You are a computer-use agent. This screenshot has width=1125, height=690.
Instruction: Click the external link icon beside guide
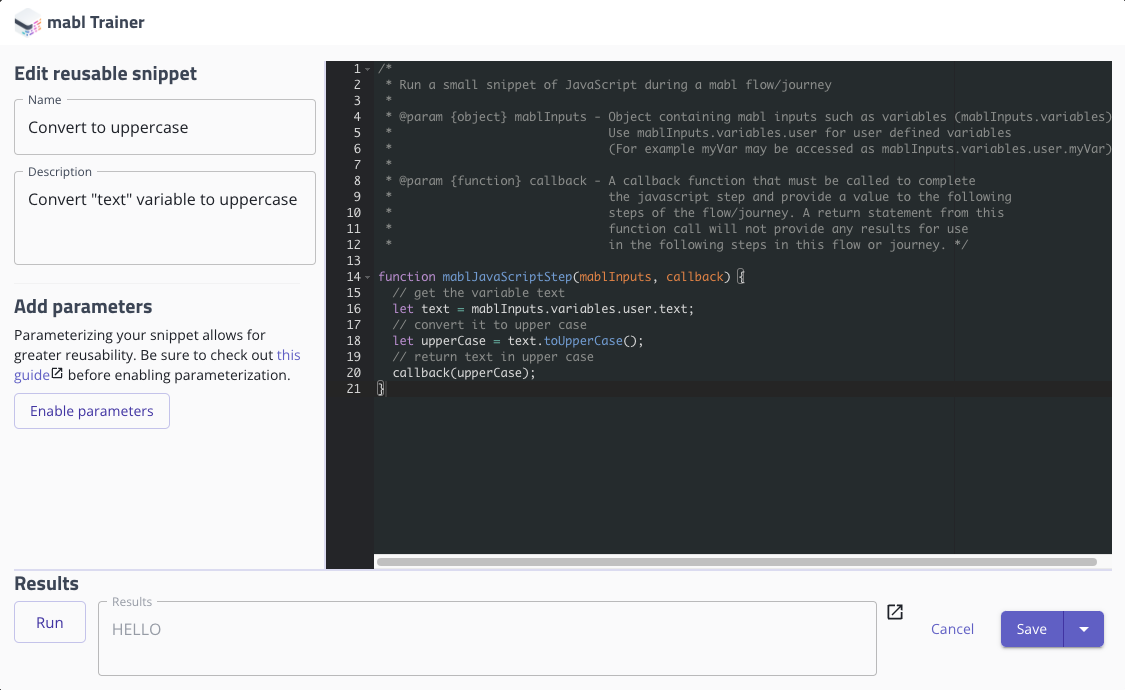(x=57, y=374)
